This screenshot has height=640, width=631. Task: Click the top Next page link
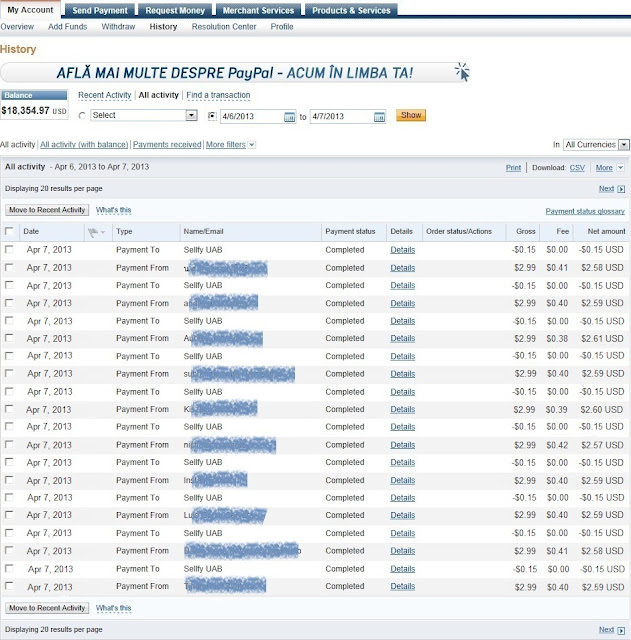pyautogui.click(x=607, y=189)
